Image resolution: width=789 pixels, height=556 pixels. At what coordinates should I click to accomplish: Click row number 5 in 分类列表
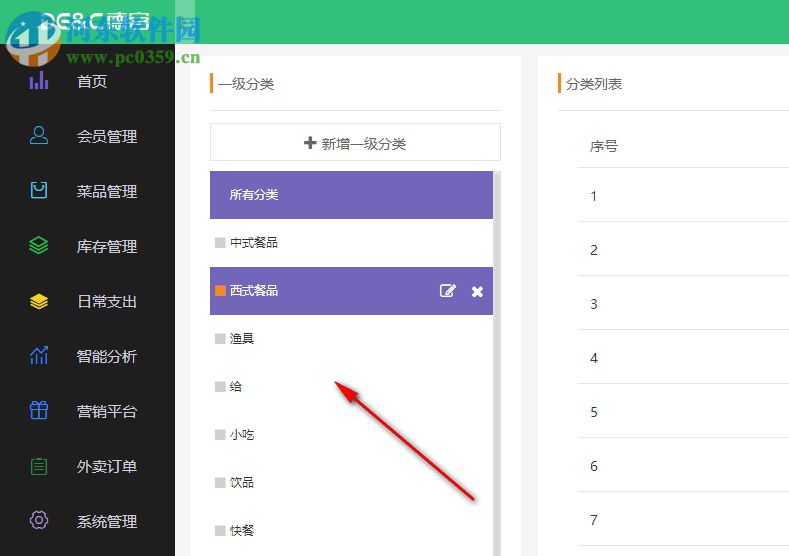[594, 412]
